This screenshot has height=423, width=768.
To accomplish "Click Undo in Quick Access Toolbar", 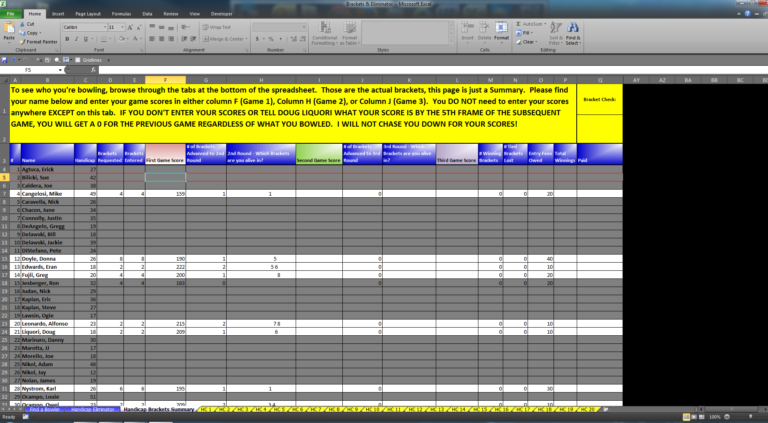I will (14, 60).
